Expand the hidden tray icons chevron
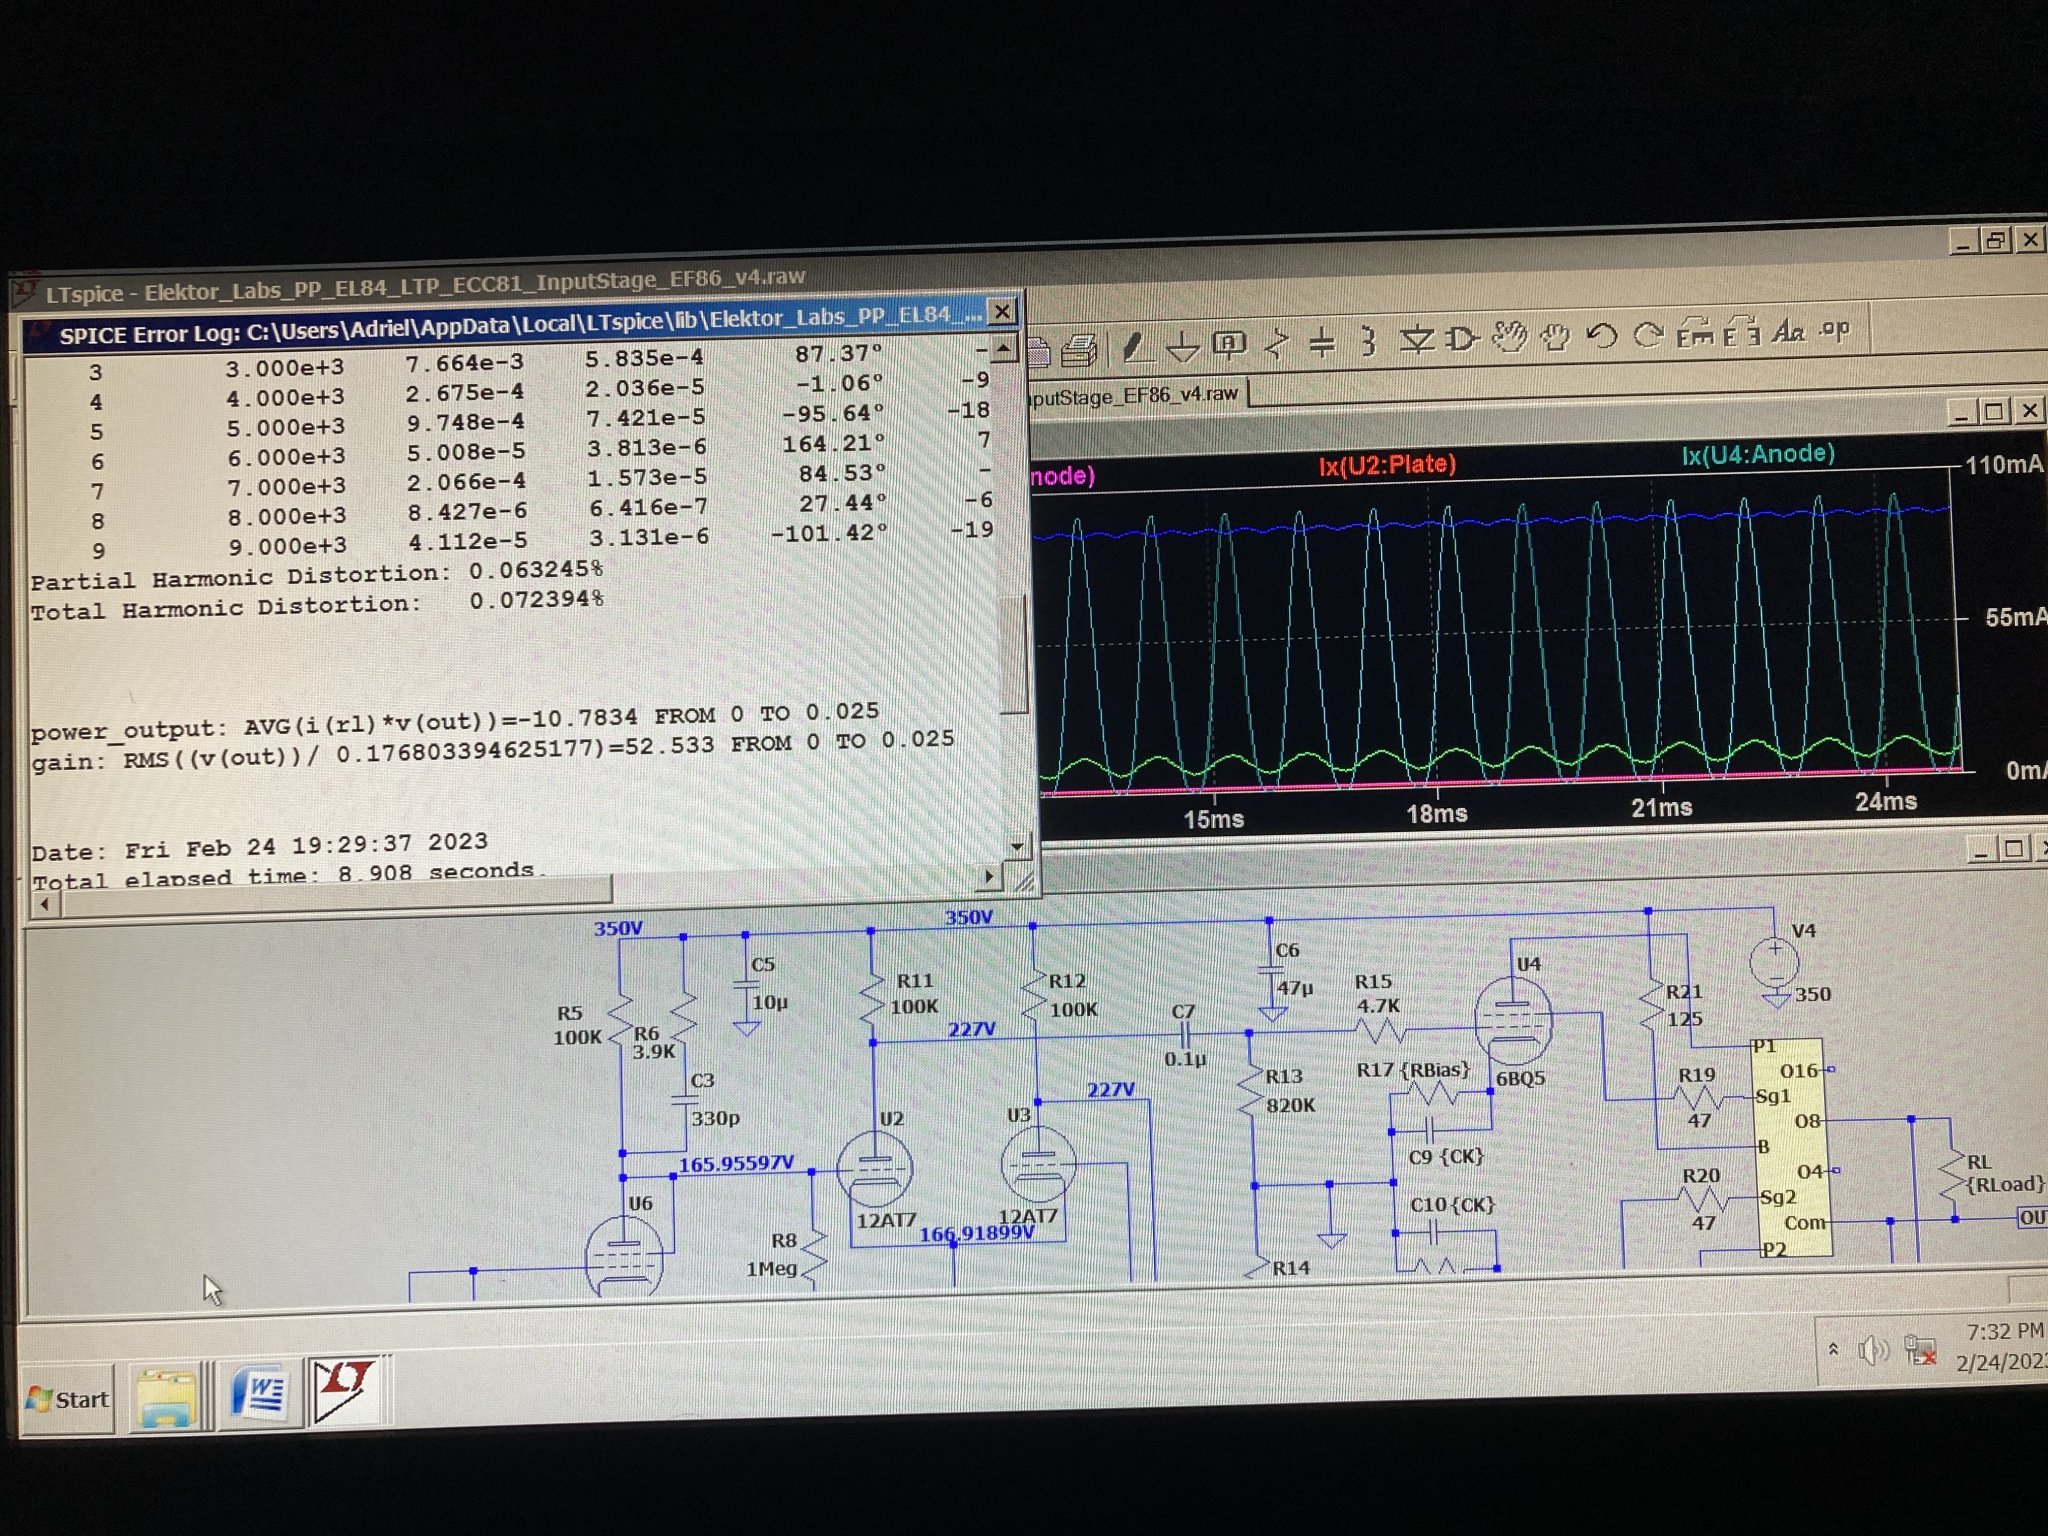Image resolution: width=2048 pixels, height=1536 pixels. pyautogui.click(x=1833, y=1349)
